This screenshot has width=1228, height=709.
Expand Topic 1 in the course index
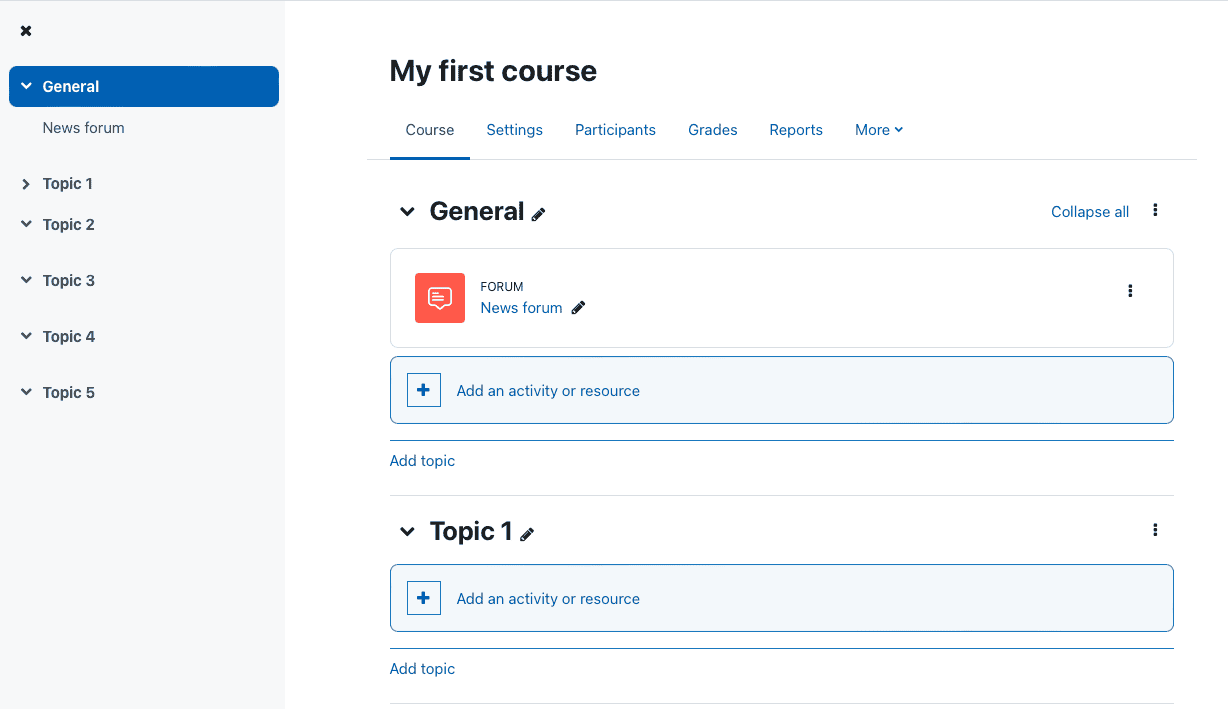(x=26, y=184)
